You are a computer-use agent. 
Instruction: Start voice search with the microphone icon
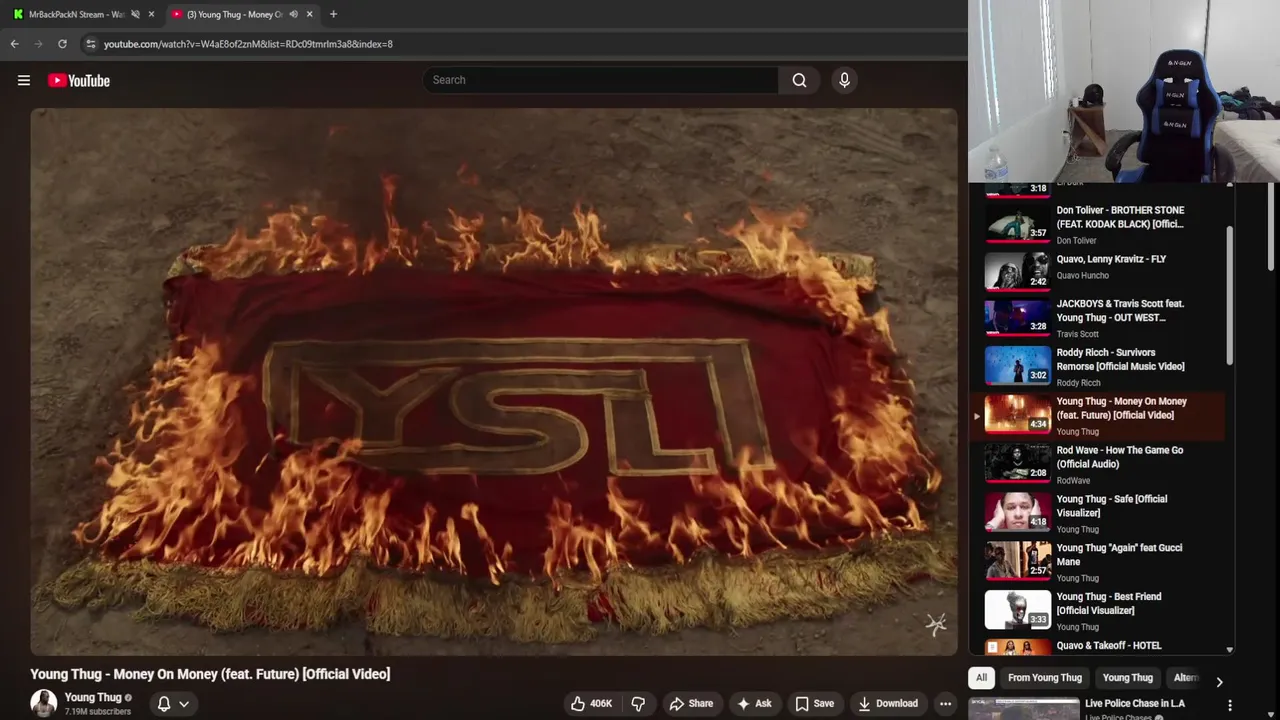[x=844, y=80]
